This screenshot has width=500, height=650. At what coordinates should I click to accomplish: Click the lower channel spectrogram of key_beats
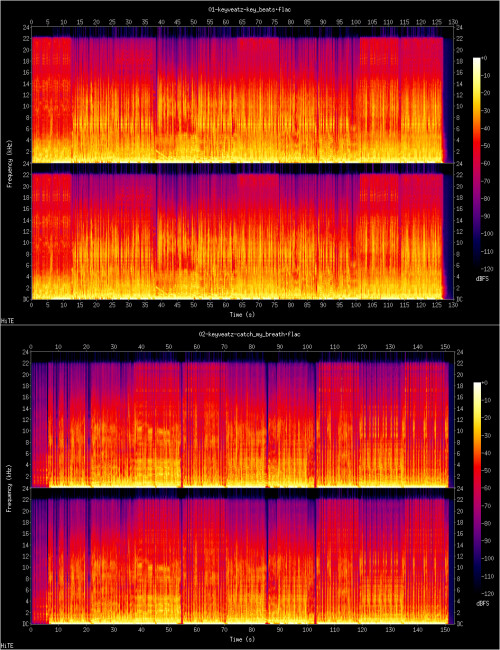243,231
